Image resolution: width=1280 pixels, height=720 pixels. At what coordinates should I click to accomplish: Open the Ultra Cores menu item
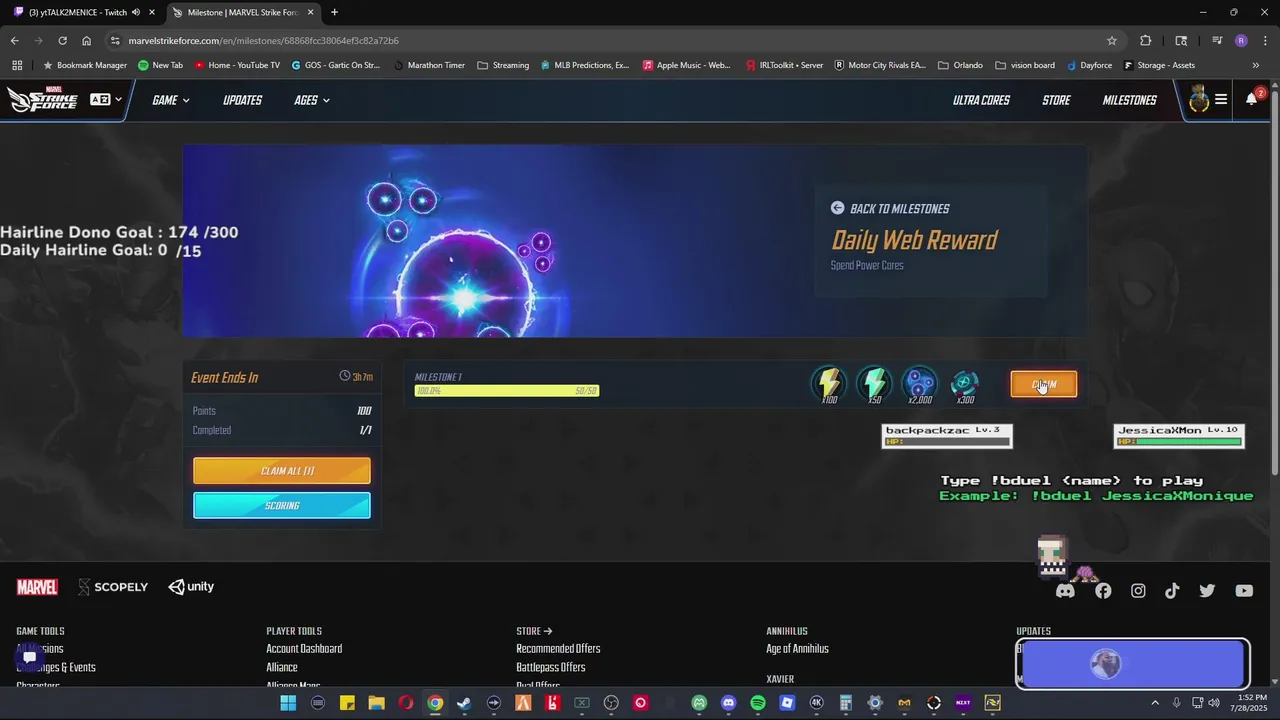tap(981, 100)
